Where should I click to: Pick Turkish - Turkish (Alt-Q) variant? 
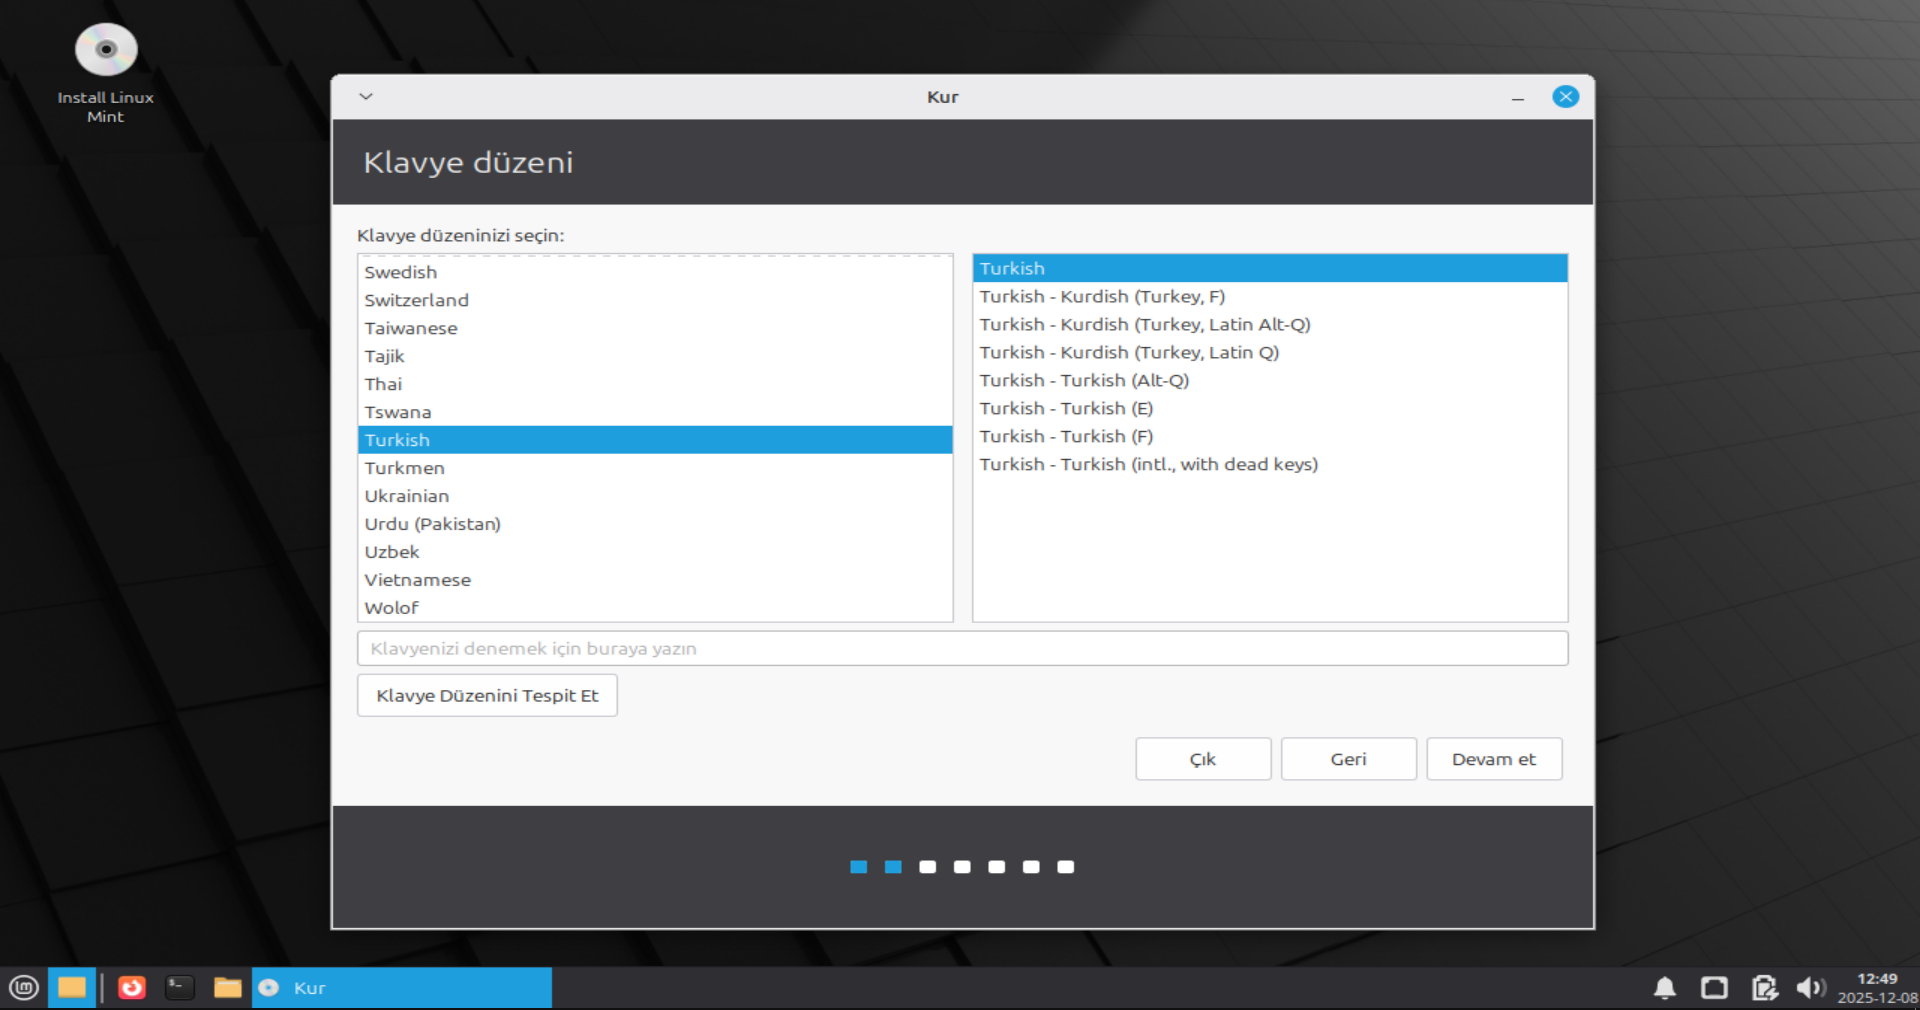pyautogui.click(x=1084, y=380)
